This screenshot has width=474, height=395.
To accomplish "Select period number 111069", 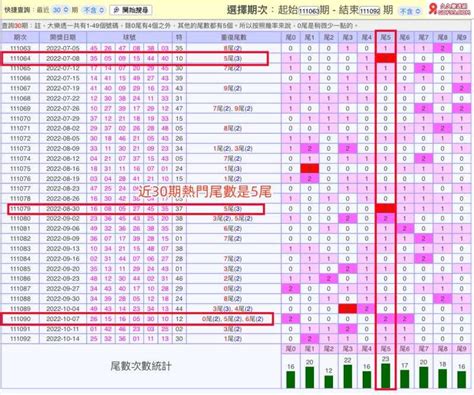I will (x=20, y=108).
